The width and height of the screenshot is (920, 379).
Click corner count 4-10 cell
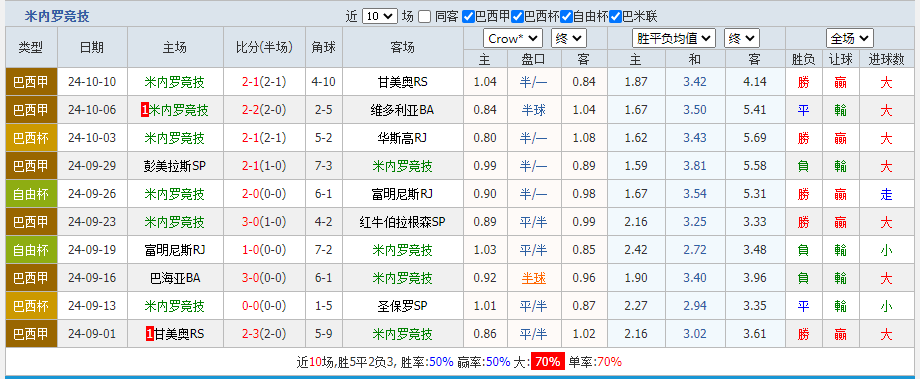coord(324,82)
